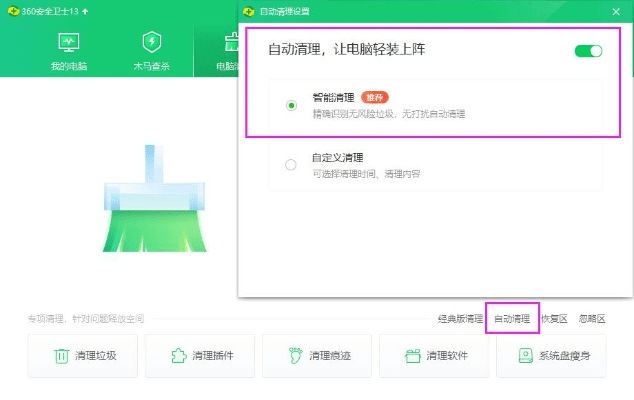Image resolution: width=634 pixels, height=400 pixels.
Task: Open the 恢复区 link
Action: pyautogui.click(x=554, y=319)
